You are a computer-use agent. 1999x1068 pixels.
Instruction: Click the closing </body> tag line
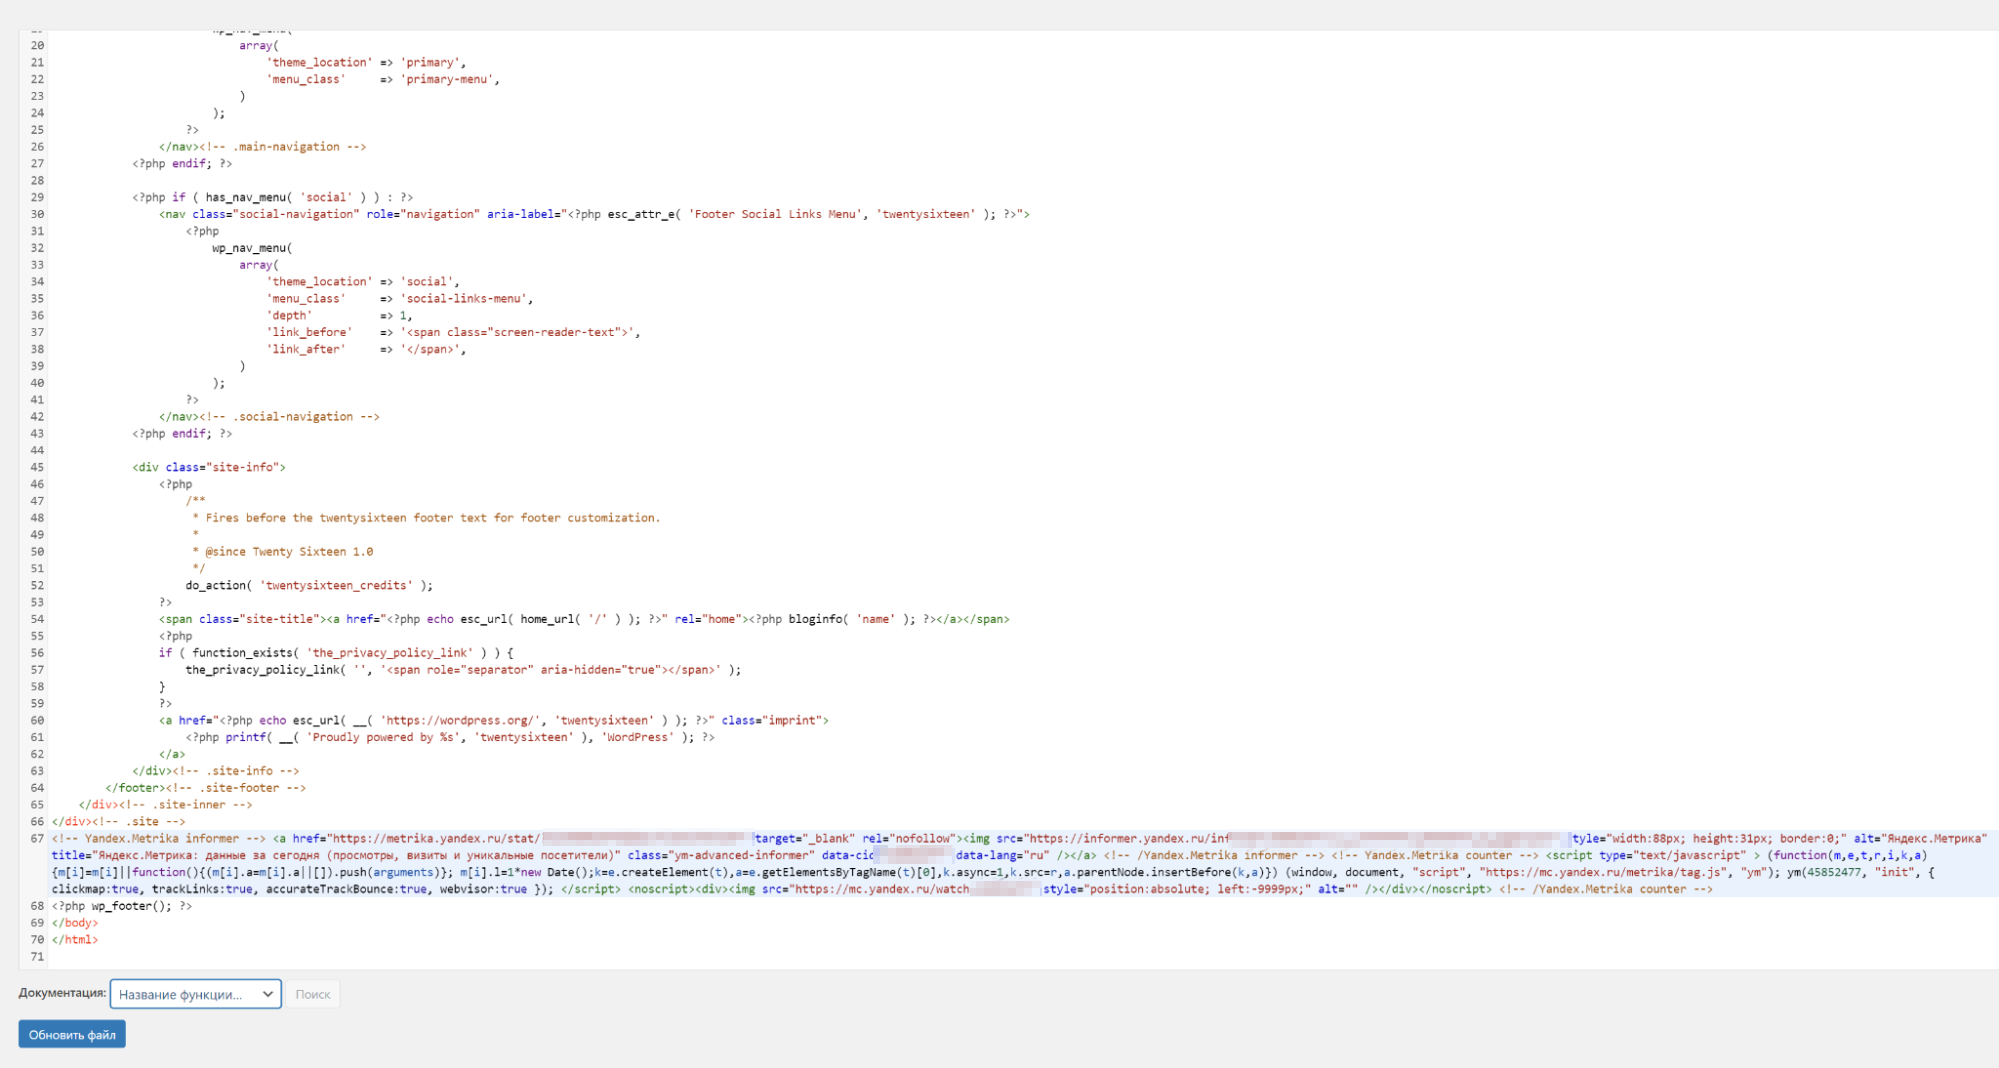(75, 923)
